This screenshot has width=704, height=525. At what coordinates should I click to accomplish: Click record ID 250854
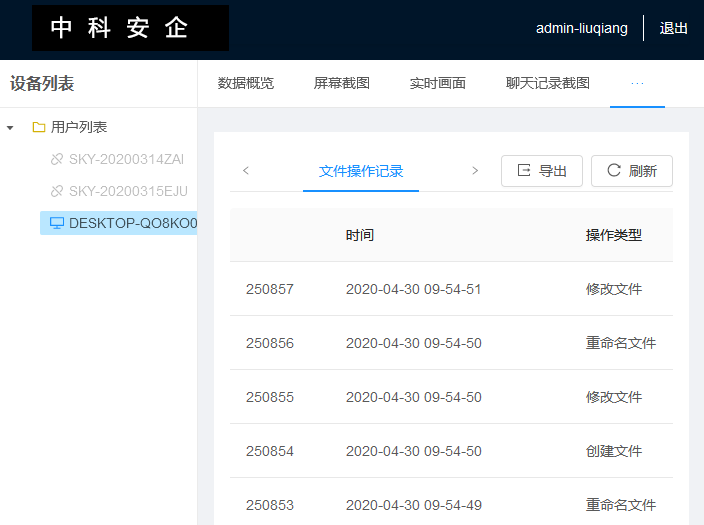pos(269,451)
